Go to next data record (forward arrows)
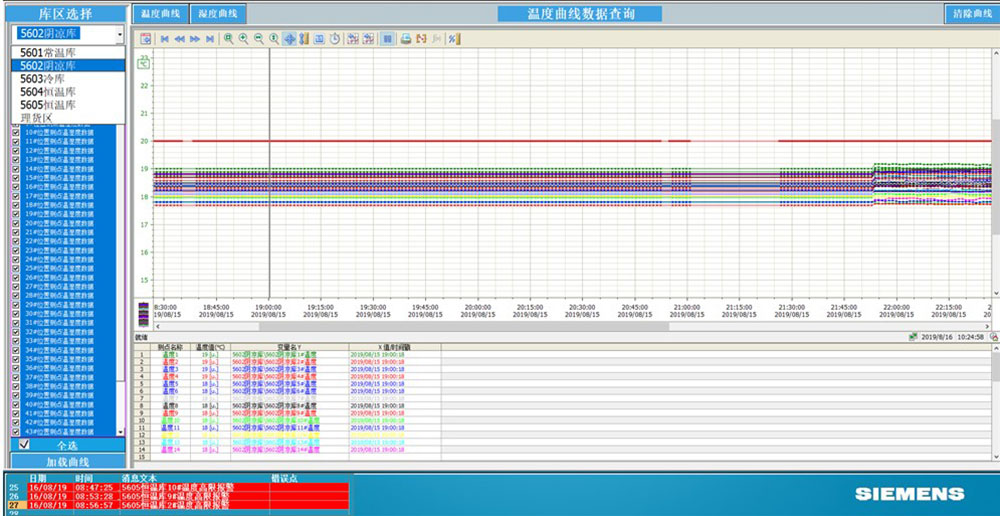Screen dimensions: 1000x516 tap(195, 39)
